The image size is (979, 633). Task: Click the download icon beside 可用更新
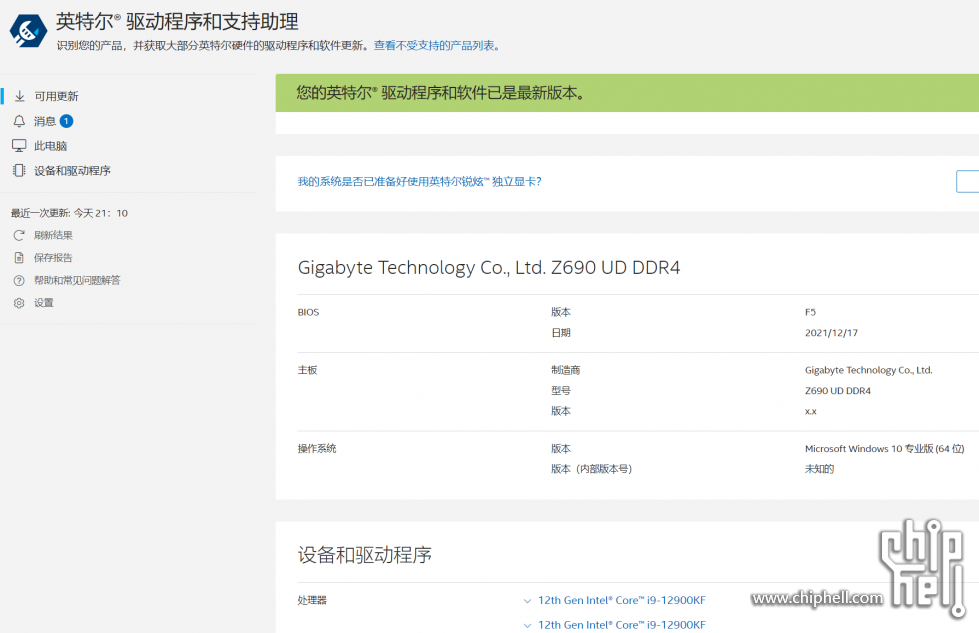tap(19, 96)
